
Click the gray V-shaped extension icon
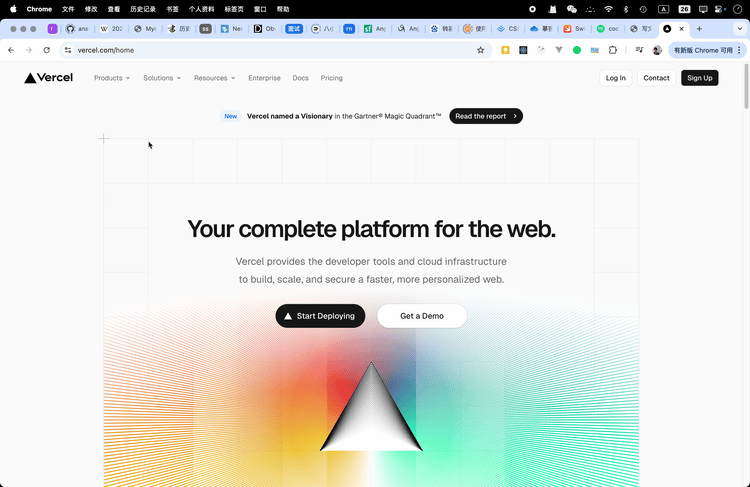pos(559,50)
